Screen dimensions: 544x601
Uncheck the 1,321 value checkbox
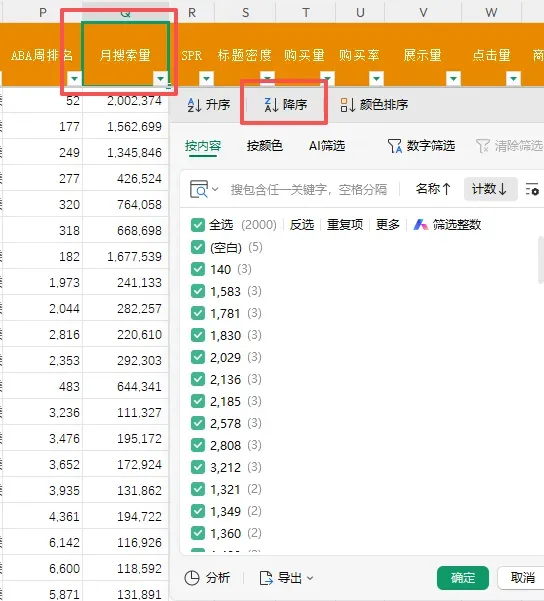pyautogui.click(x=198, y=489)
